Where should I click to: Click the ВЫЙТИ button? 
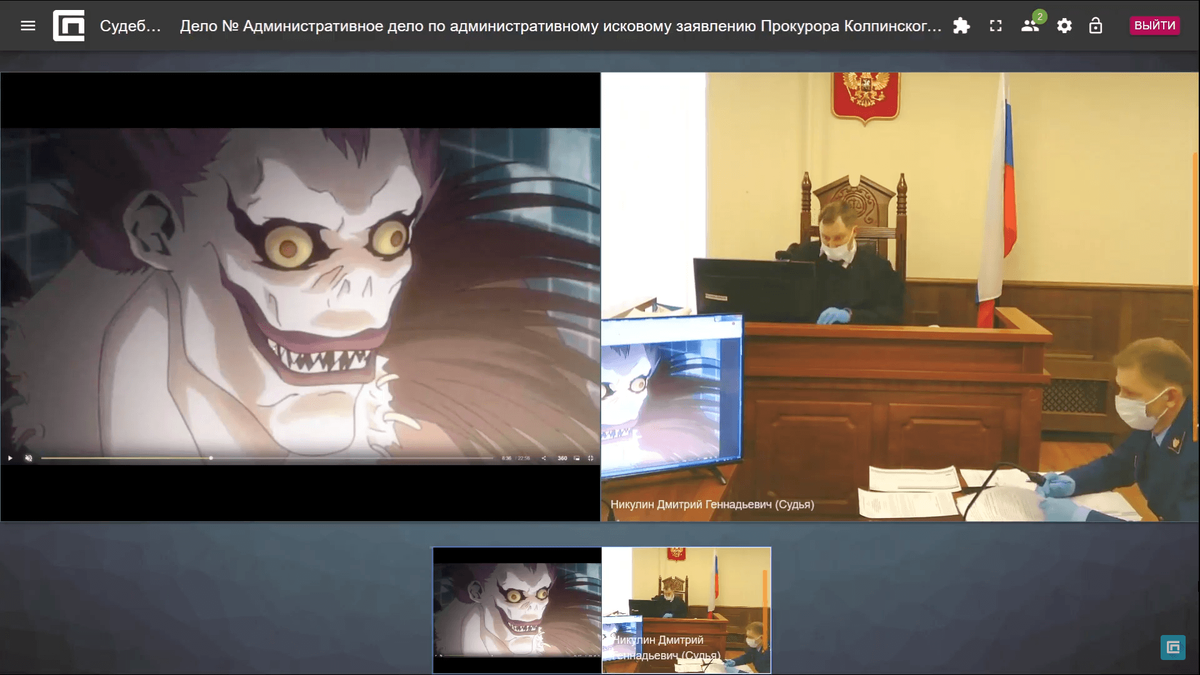click(1155, 26)
